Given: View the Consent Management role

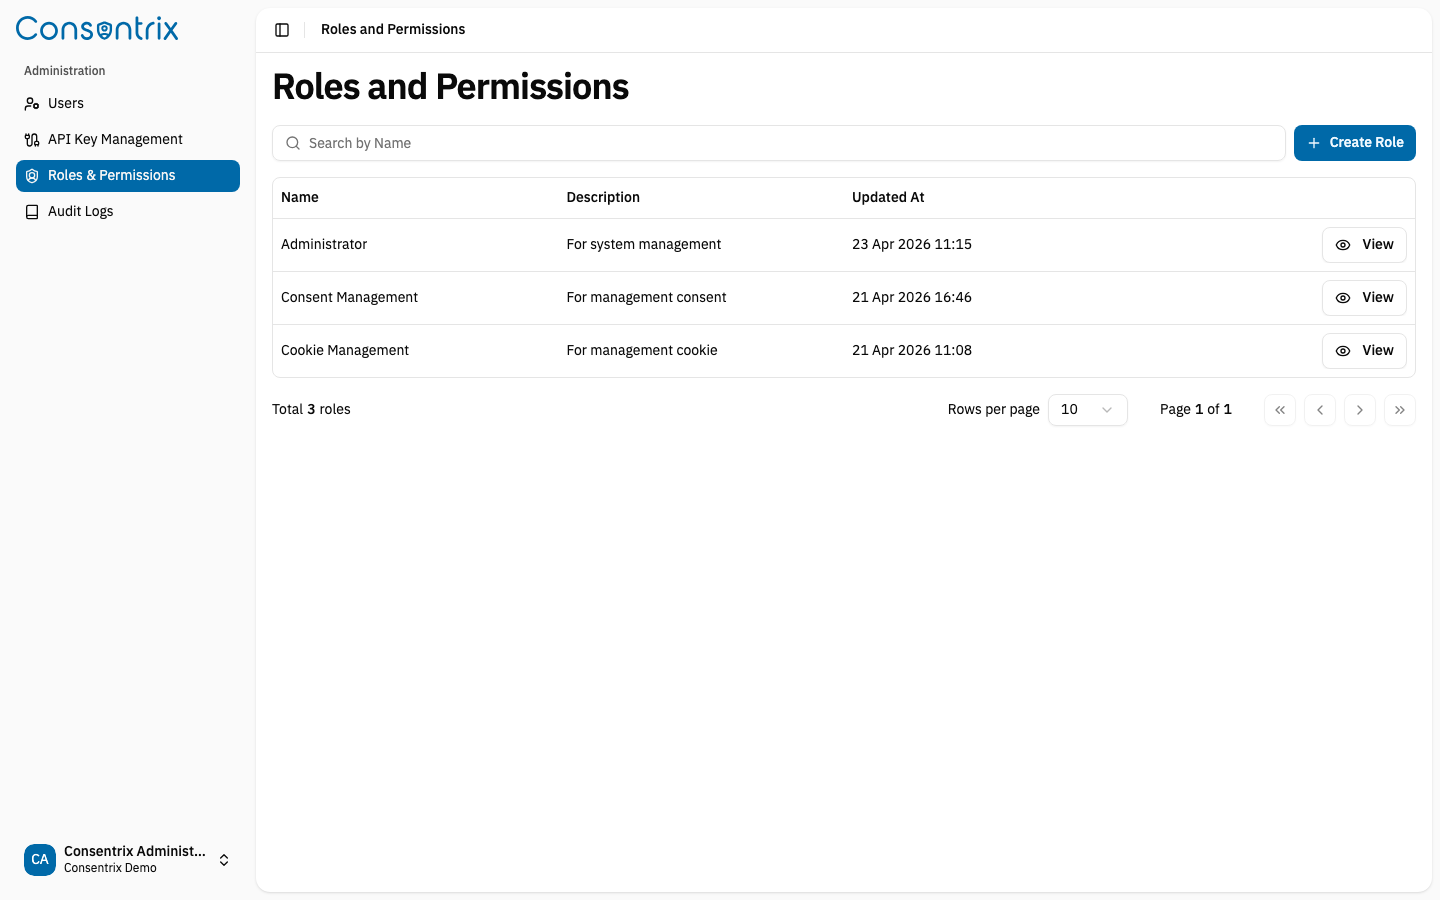Looking at the screenshot, I should (x=1364, y=298).
